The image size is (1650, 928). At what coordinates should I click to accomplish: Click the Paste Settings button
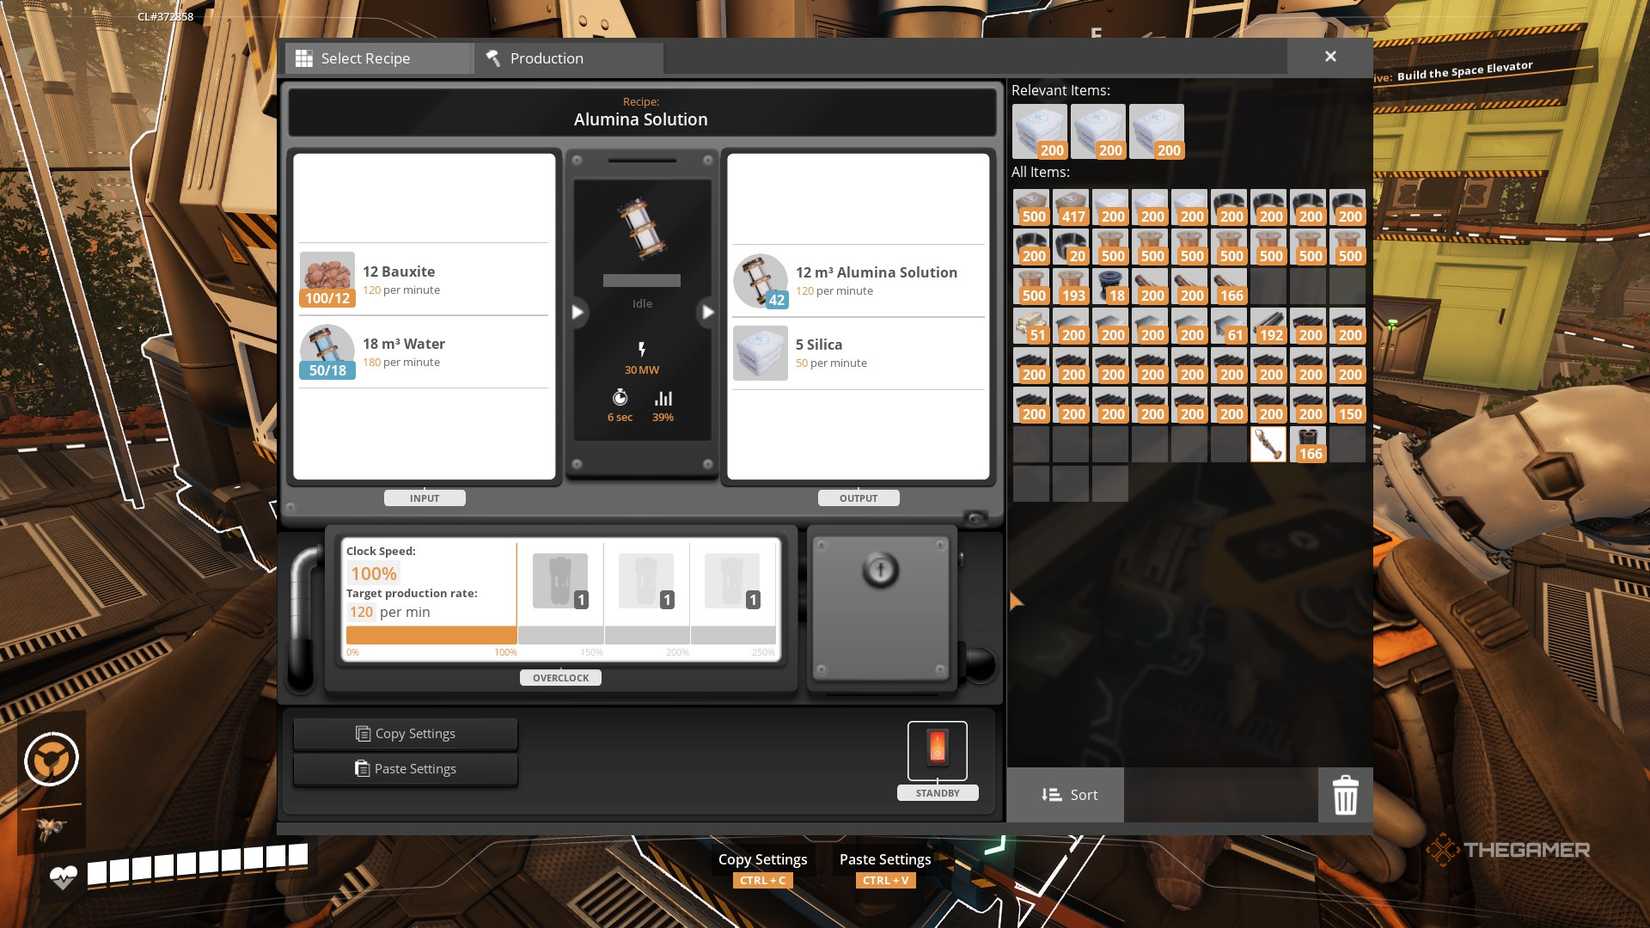tap(405, 769)
